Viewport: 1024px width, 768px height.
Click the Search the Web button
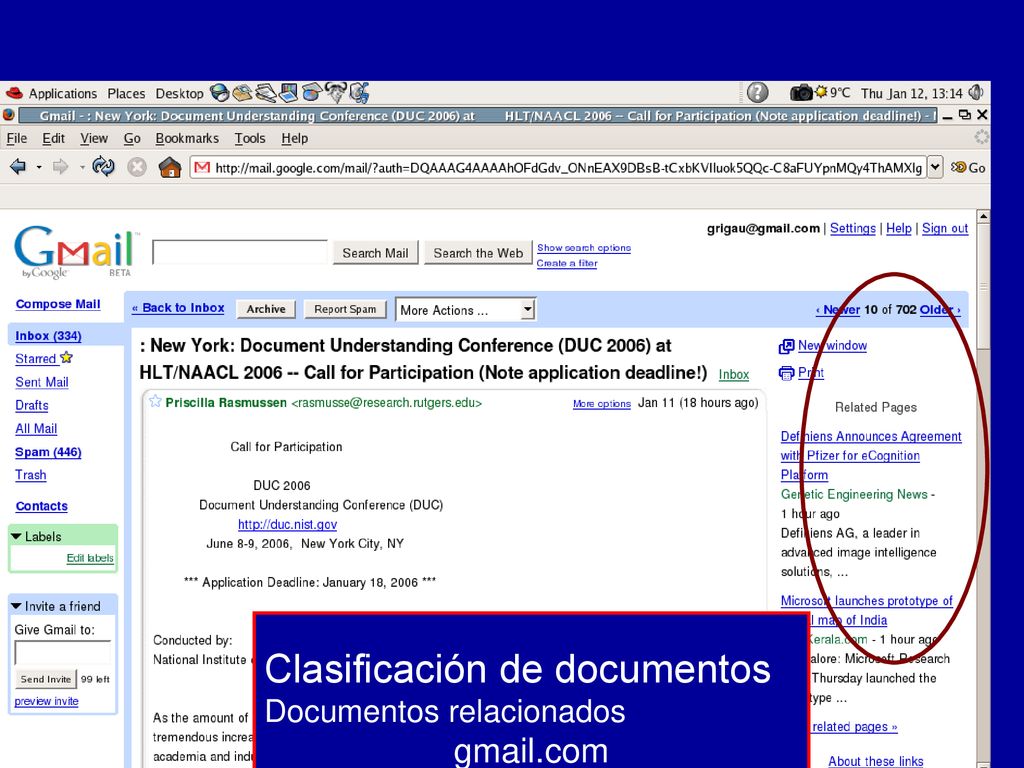tap(478, 253)
